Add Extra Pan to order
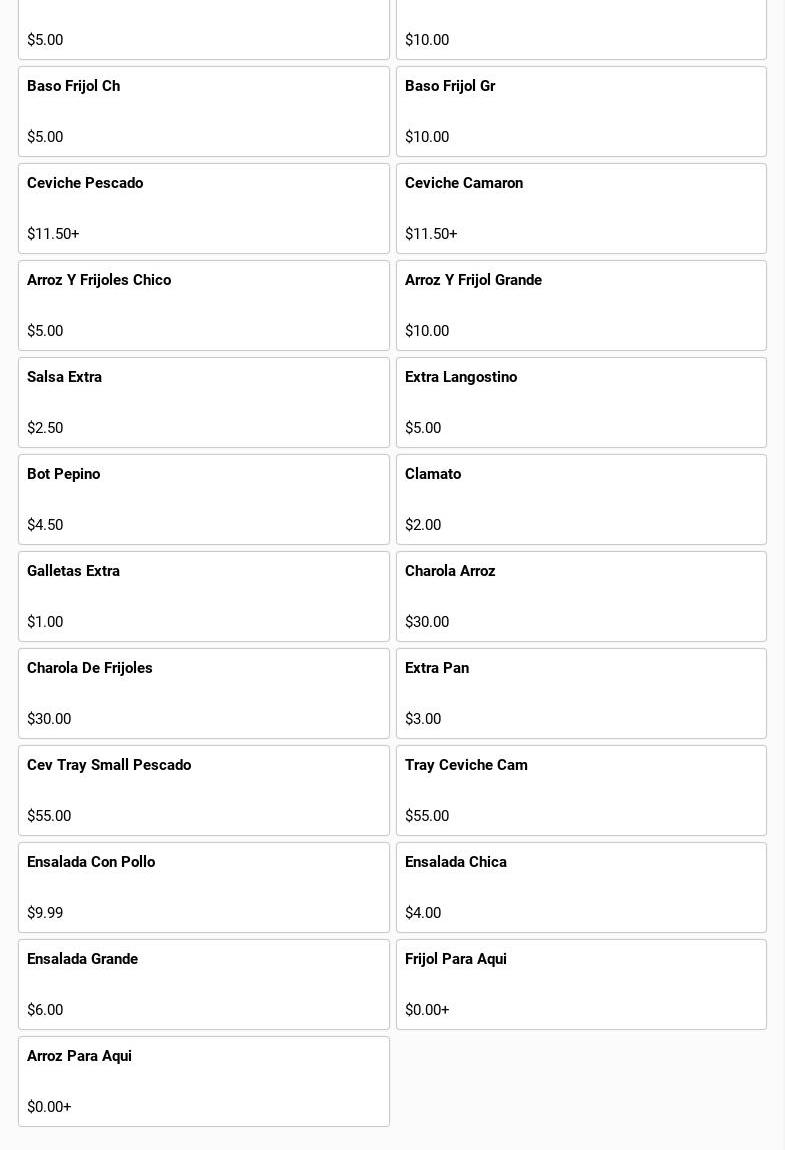Screen dimensions: 785x1150 (x=581, y=693)
